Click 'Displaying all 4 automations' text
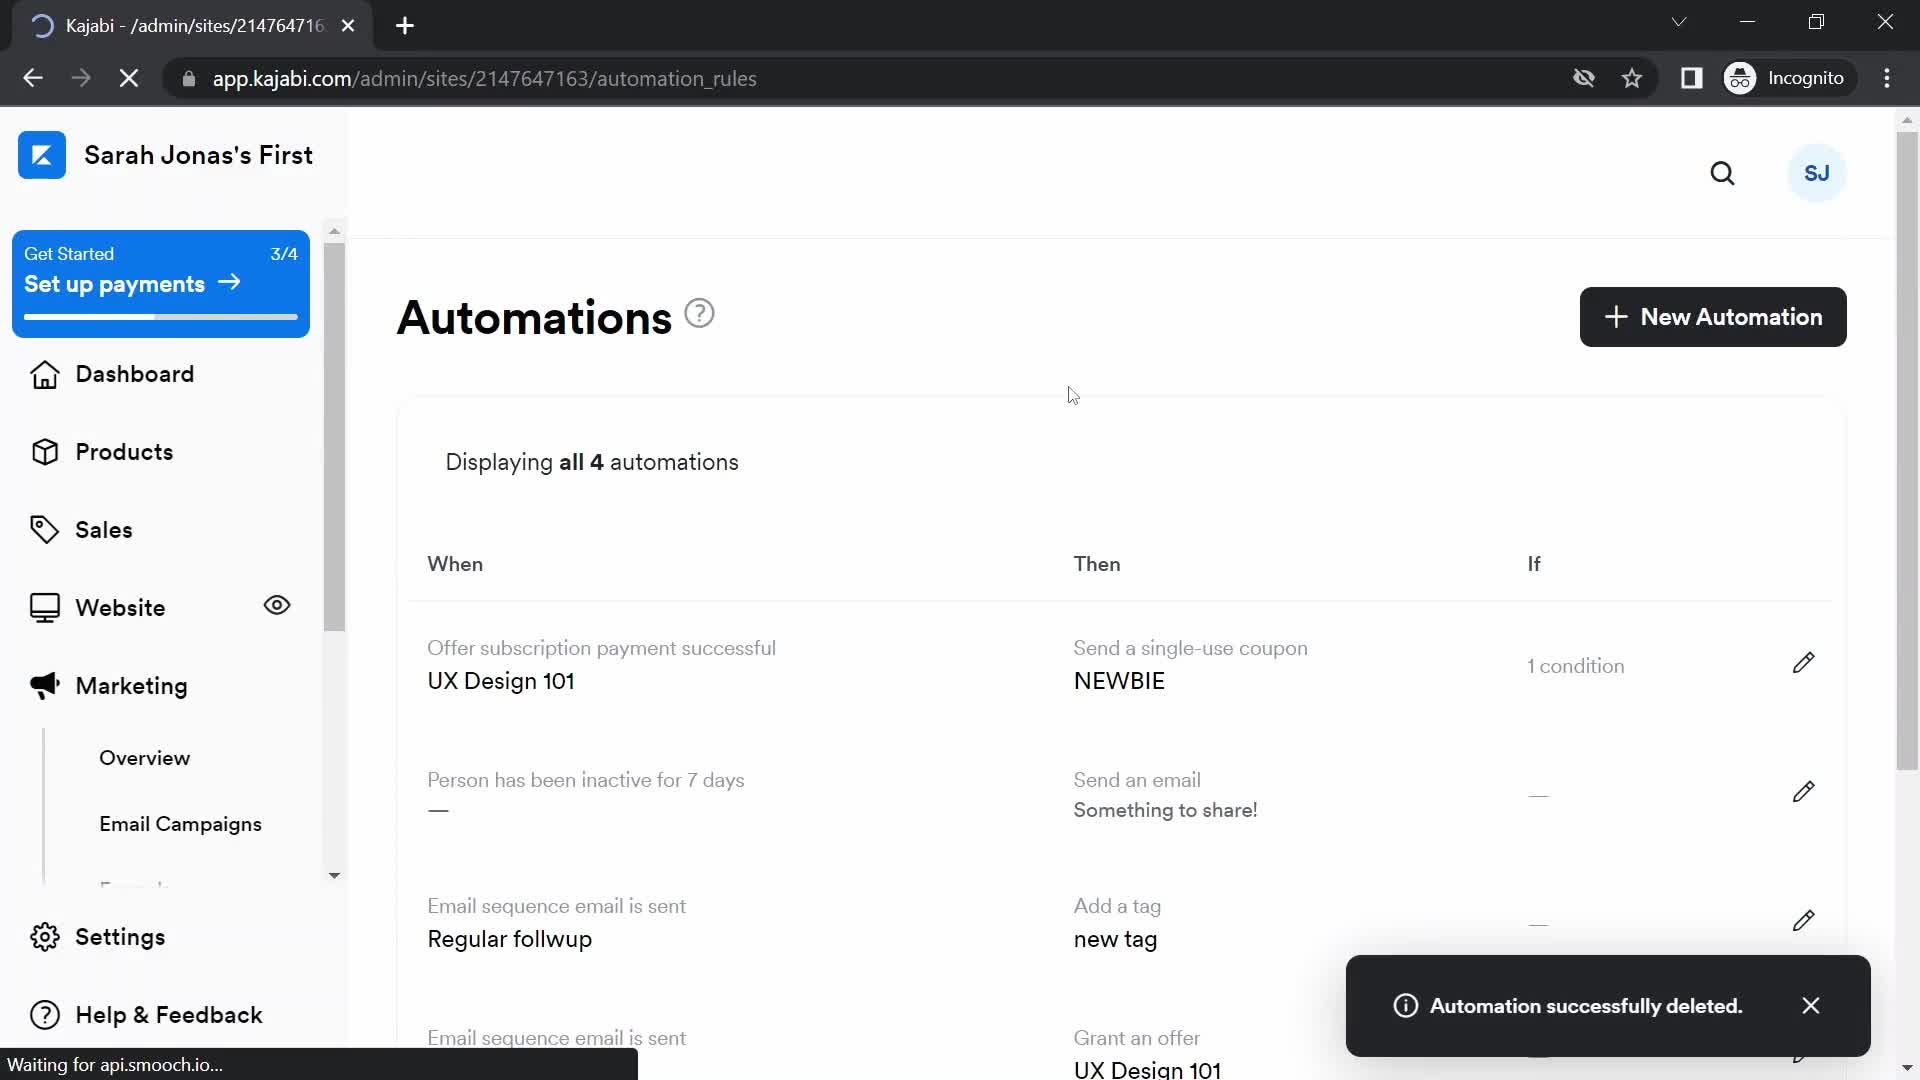 [591, 462]
